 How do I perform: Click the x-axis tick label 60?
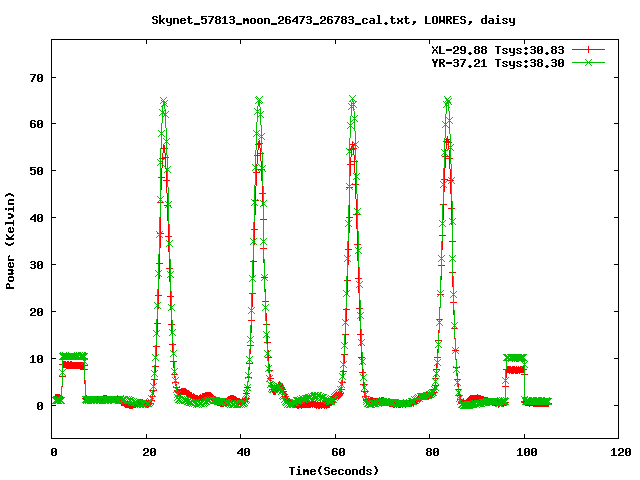pyautogui.click(x=338, y=452)
